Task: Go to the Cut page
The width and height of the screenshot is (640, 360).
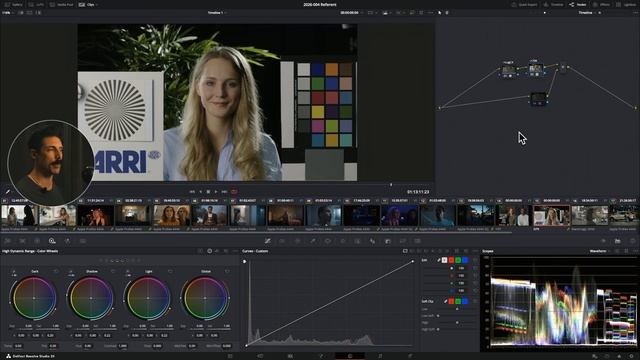Action: [x=260, y=356]
